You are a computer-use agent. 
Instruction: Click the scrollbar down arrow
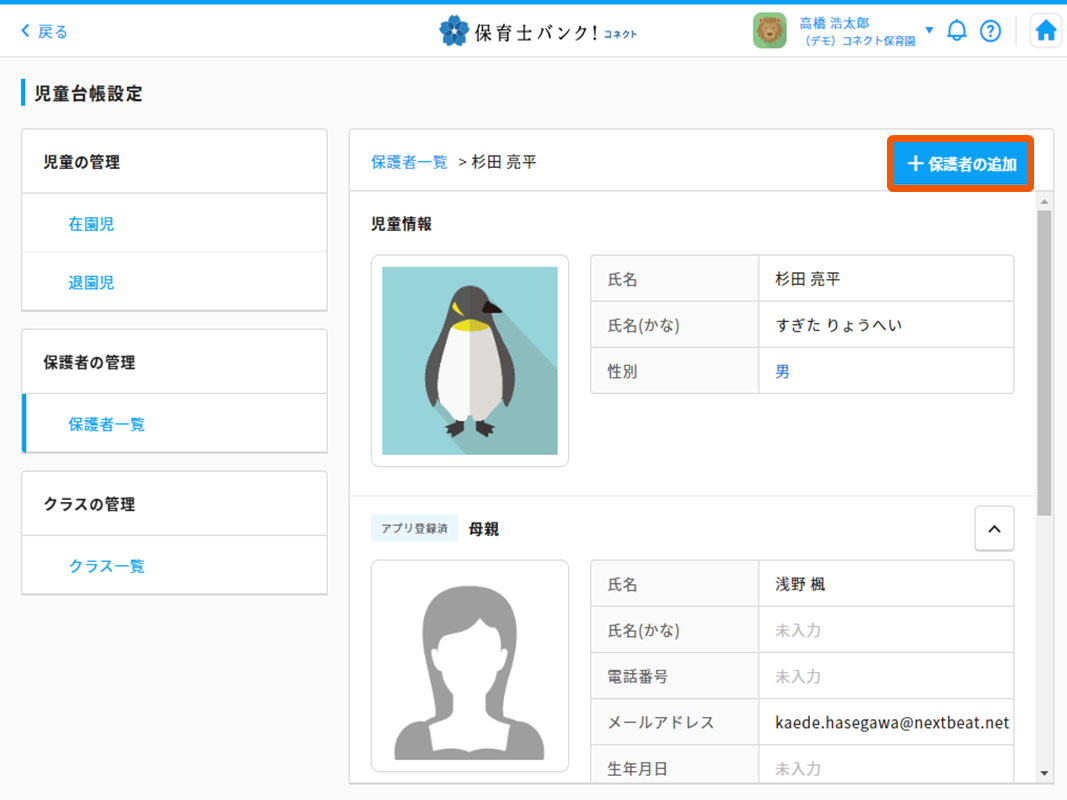click(1045, 773)
